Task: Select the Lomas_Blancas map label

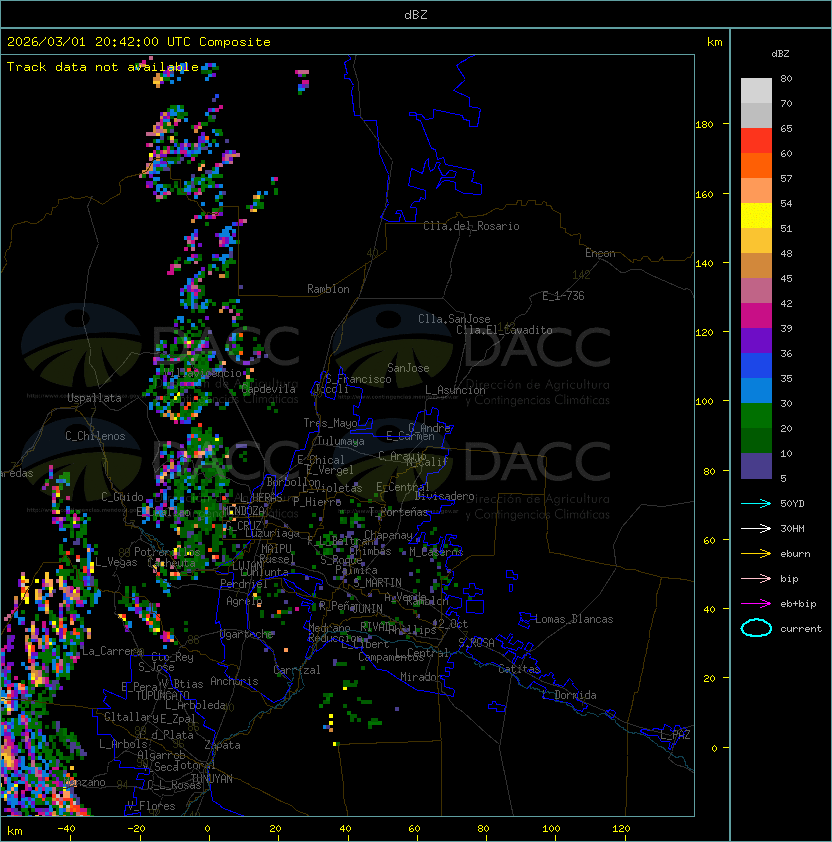Action: tap(573, 619)
